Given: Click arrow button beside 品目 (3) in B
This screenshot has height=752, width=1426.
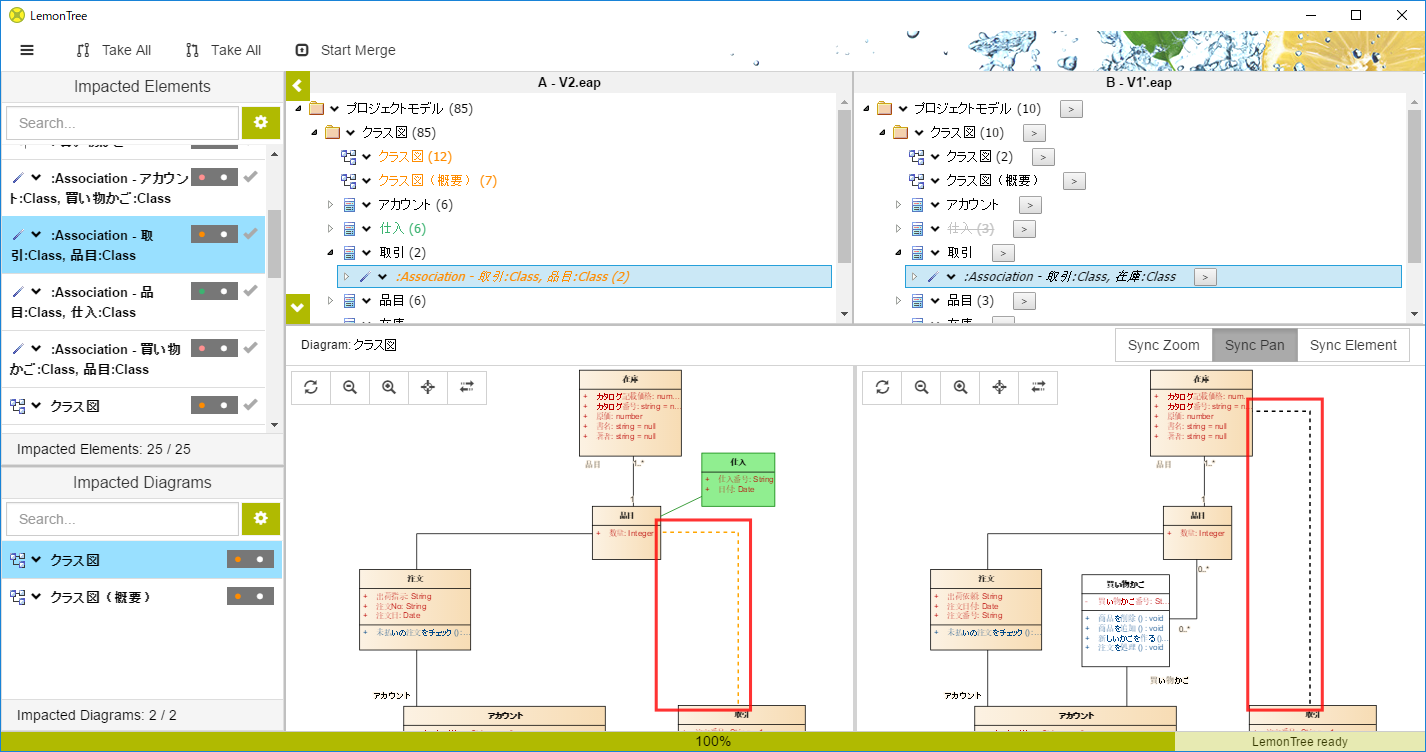Looking at the screenshot, I should (x=1024, y=301).
